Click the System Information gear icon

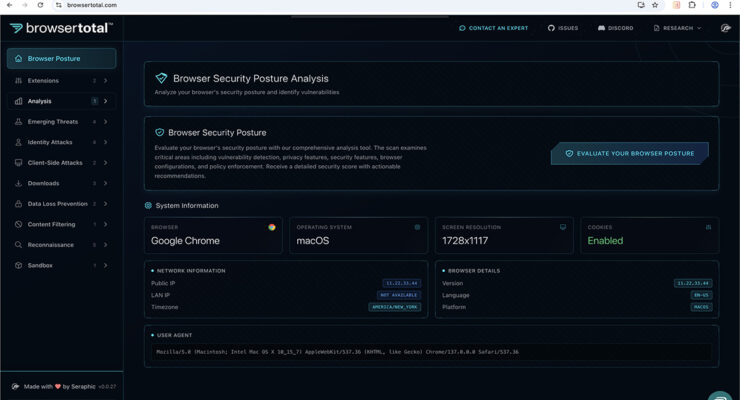coord(148,205)
